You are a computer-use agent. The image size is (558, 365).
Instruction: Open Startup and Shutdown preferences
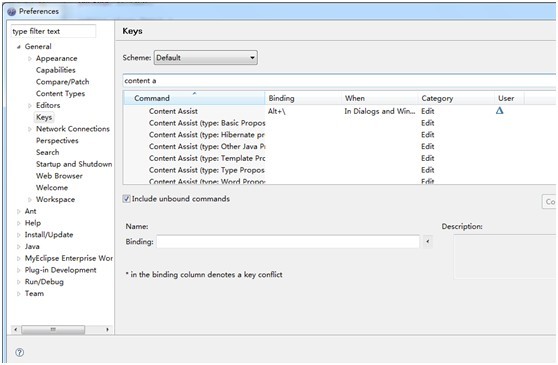(74, 164)
